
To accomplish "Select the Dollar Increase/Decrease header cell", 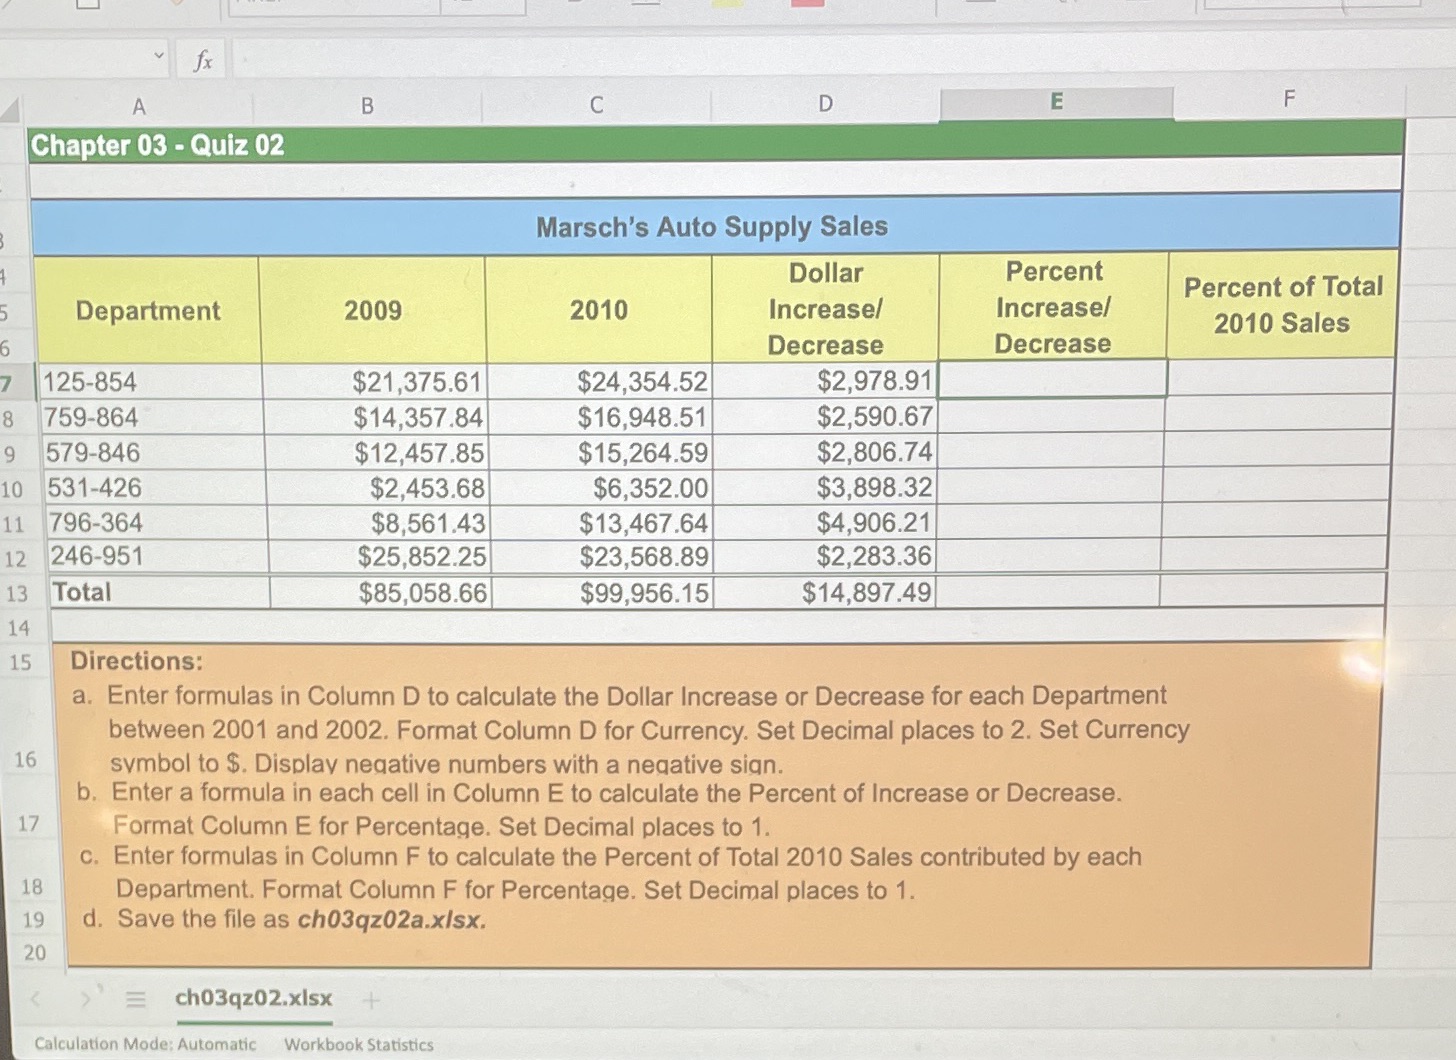I will (826, 308).
